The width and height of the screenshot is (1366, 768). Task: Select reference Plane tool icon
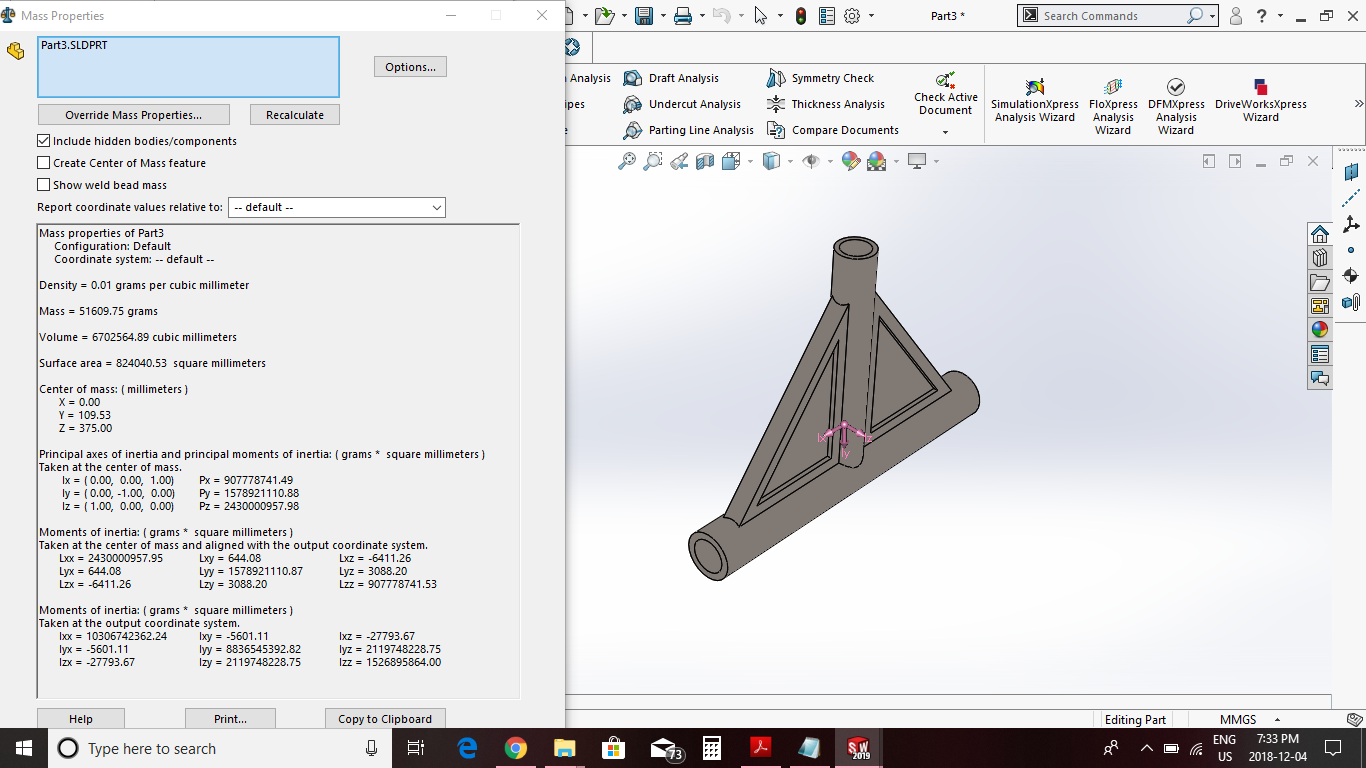(1351, 172)
